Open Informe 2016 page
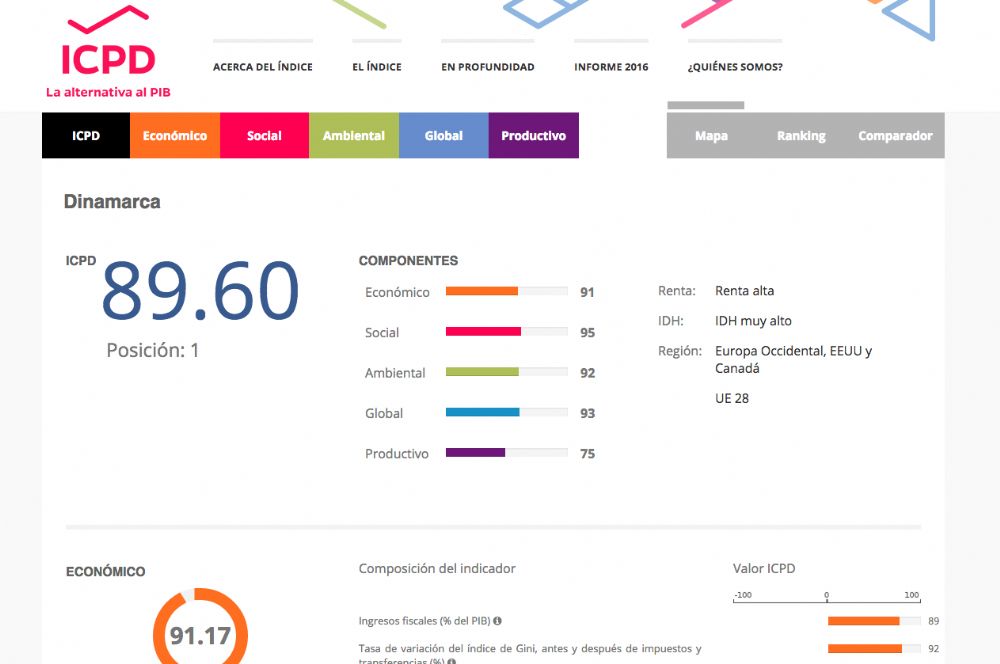 click(x=611, y=67)
